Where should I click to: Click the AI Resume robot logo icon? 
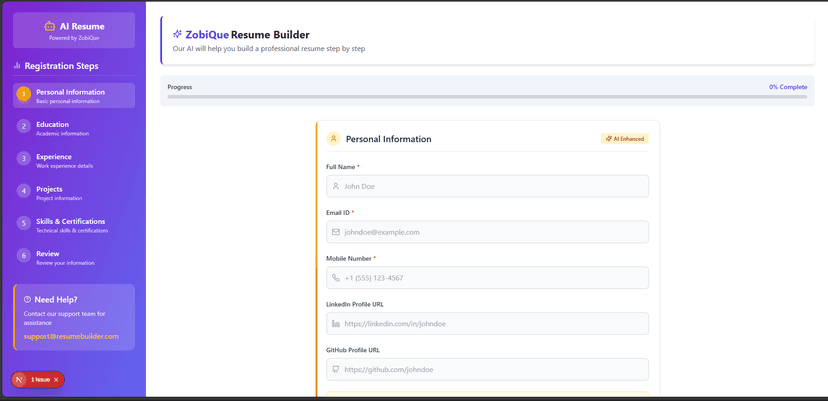click(50, 26)
